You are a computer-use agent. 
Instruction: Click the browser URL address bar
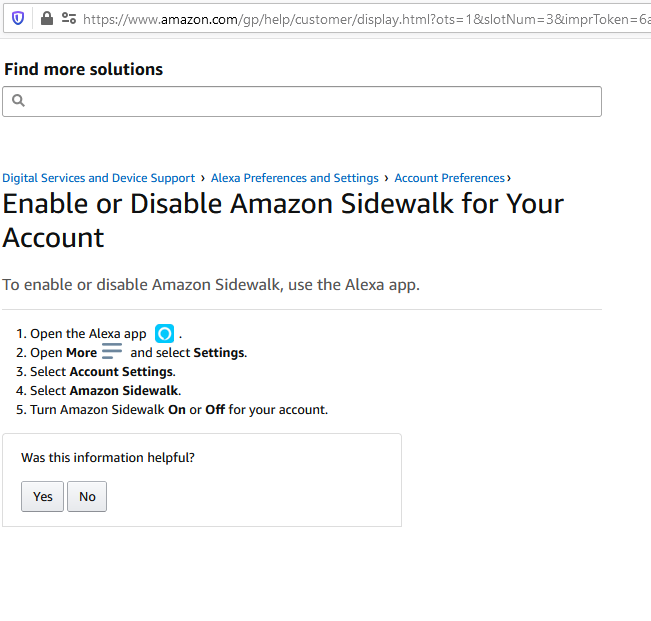(x=360, y=18)
